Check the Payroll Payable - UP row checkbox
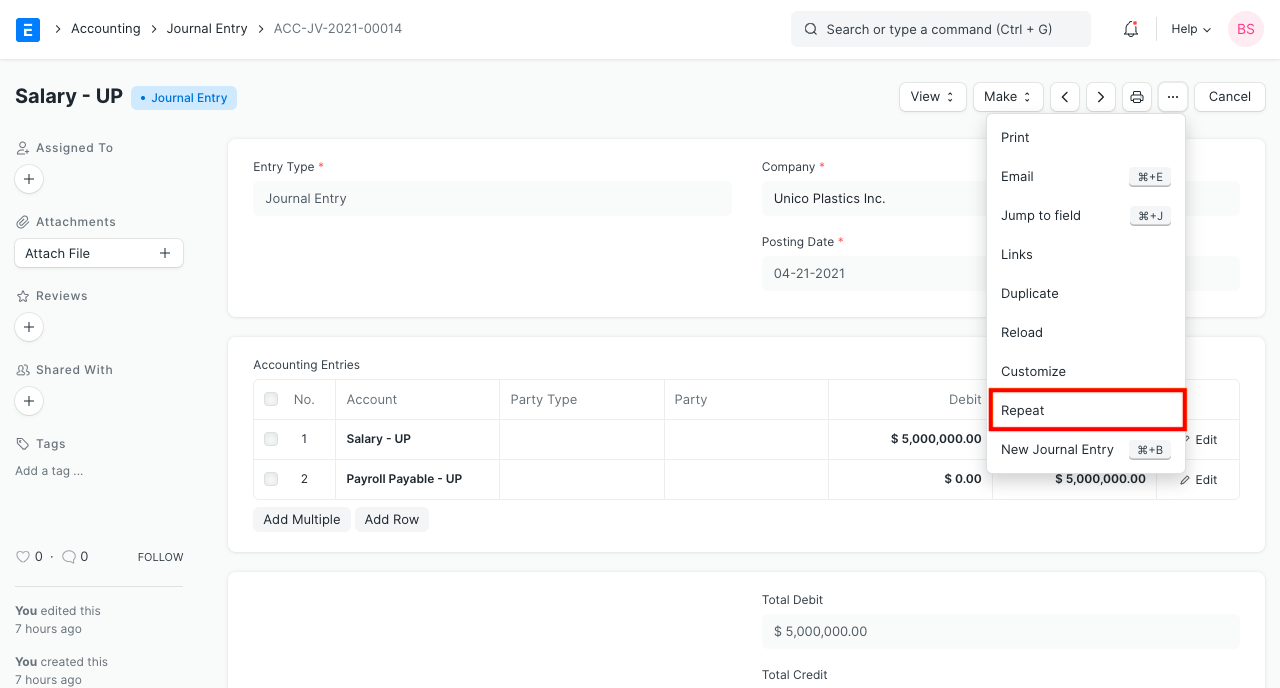 coord(270,479)
